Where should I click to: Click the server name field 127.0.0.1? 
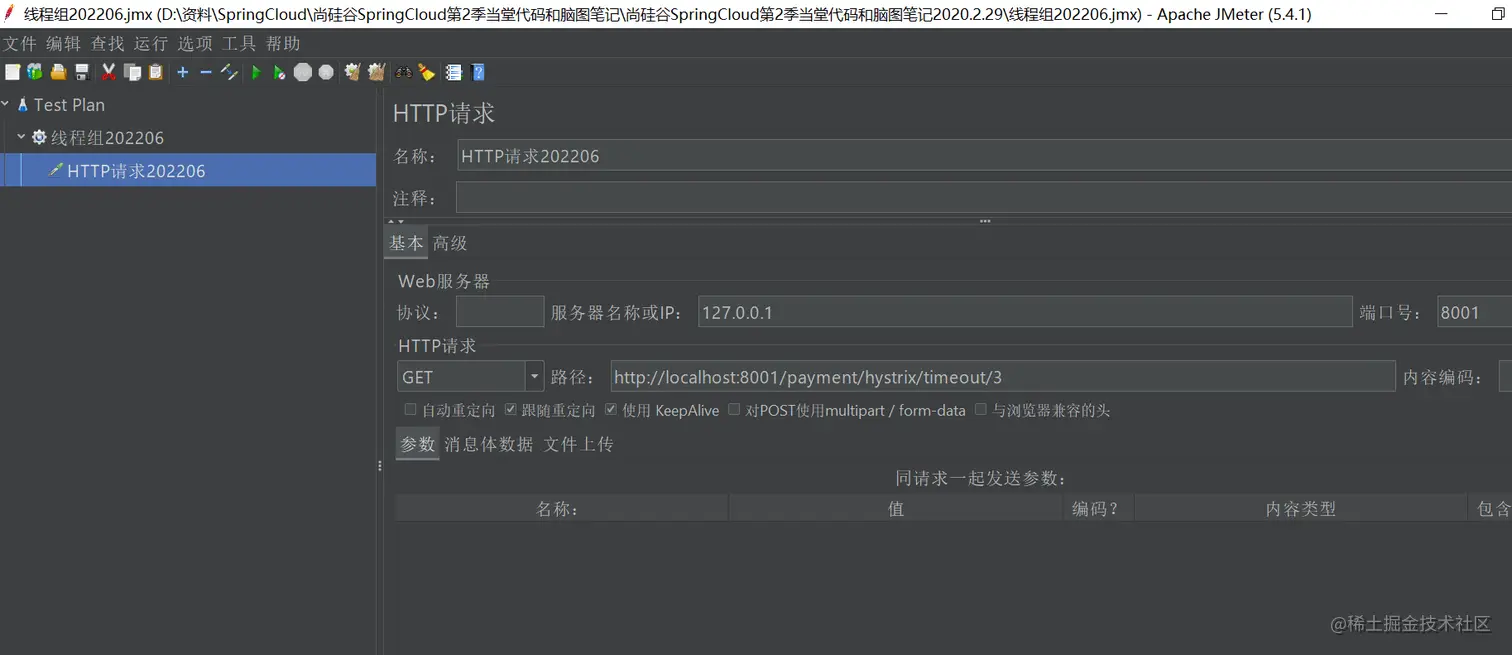pos(1025,312)
